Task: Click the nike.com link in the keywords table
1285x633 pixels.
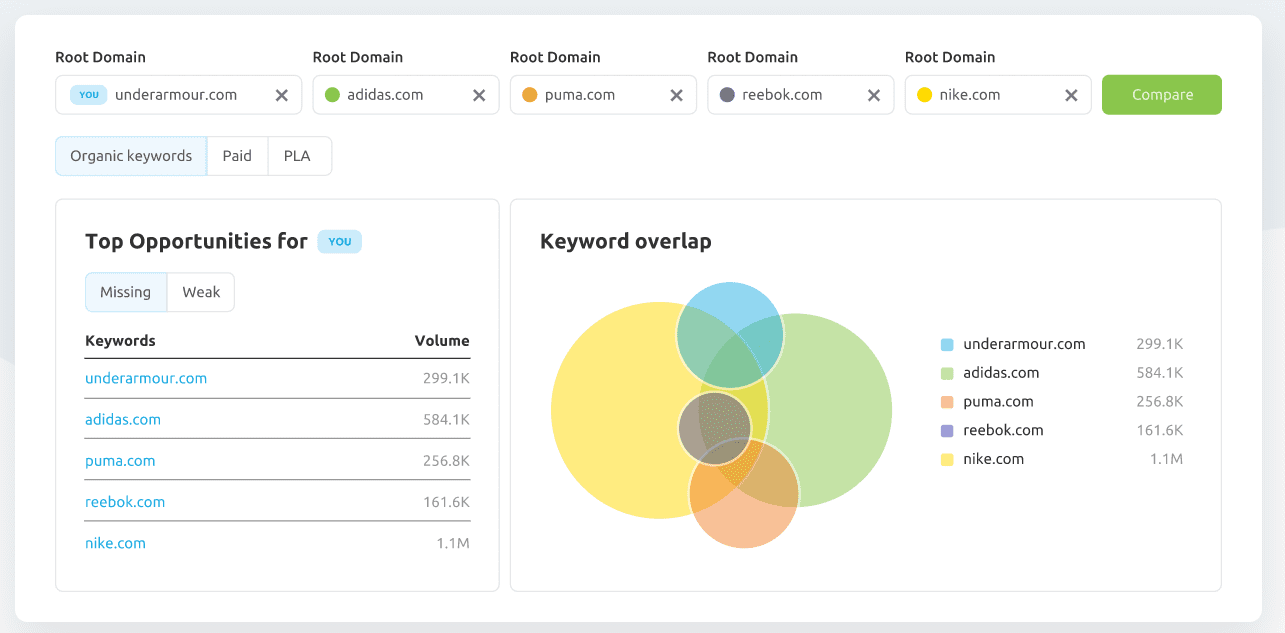Action: (x=115, y=543)
